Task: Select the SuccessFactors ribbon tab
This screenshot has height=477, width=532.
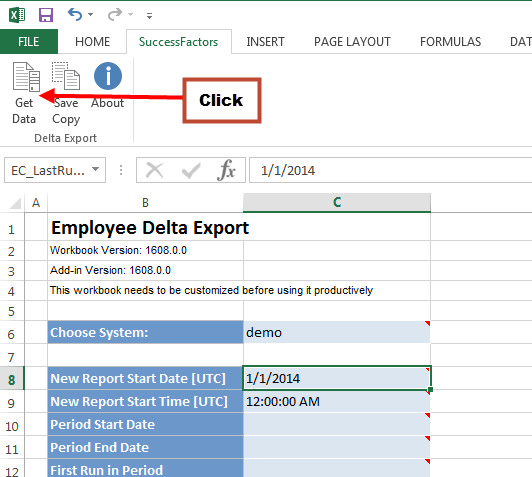Action: tap(179, 42)
